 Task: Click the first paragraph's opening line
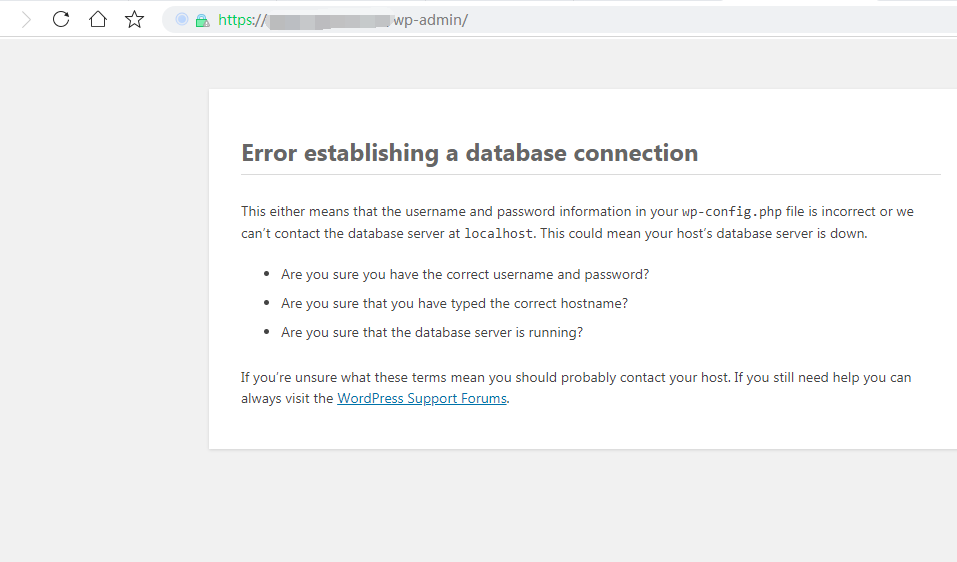[460, 212]
